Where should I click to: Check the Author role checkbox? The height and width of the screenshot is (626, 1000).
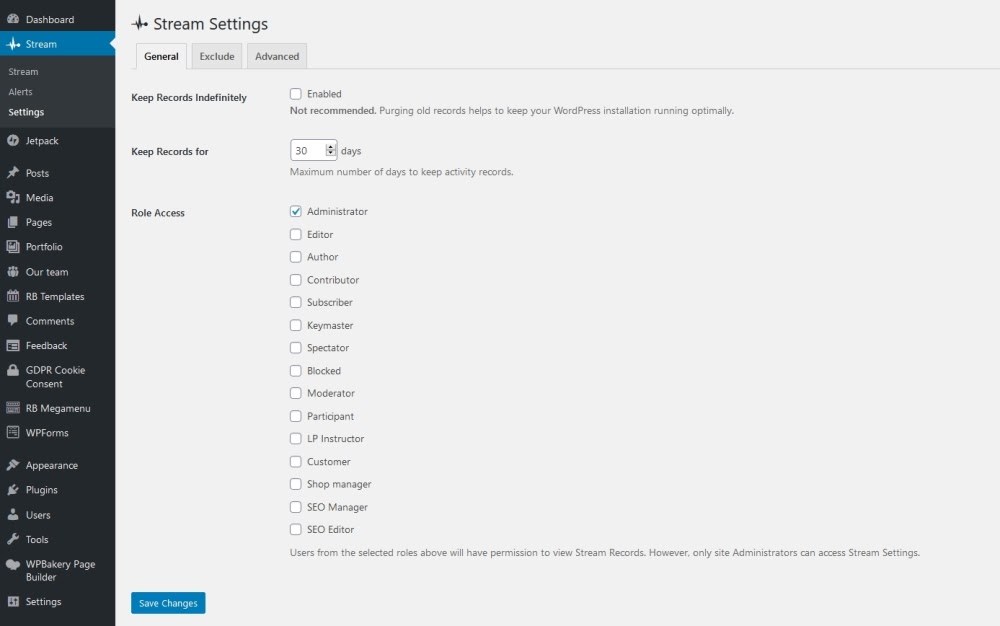295,257
